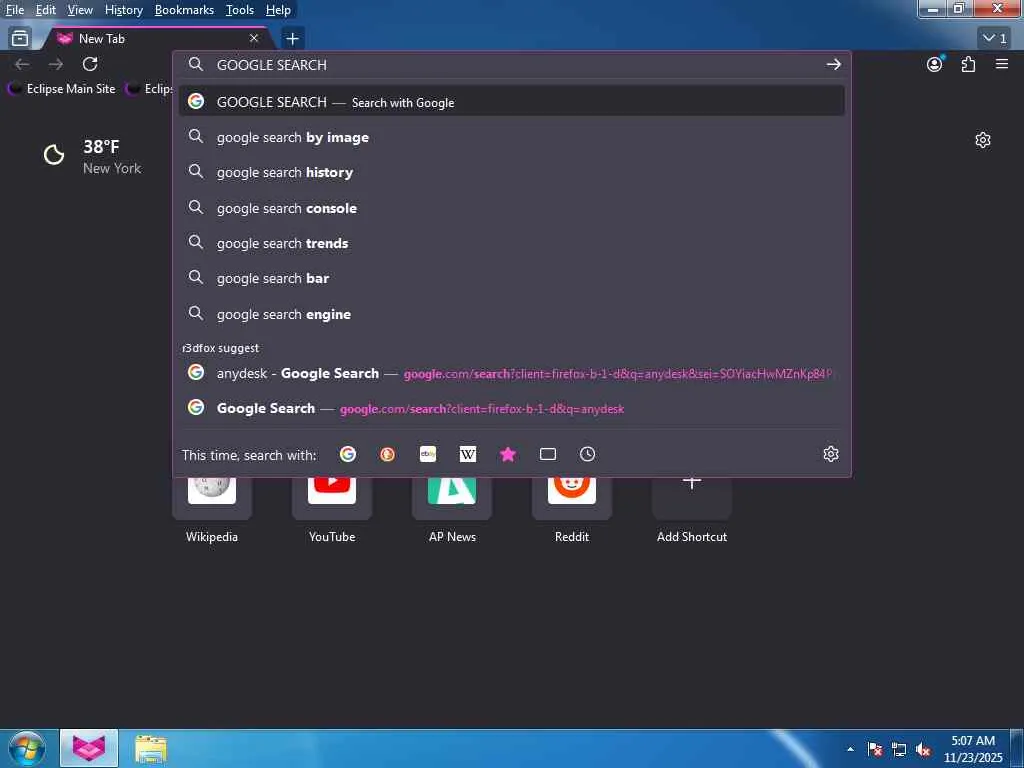Open the hamburger application menu

point(1002,64)
